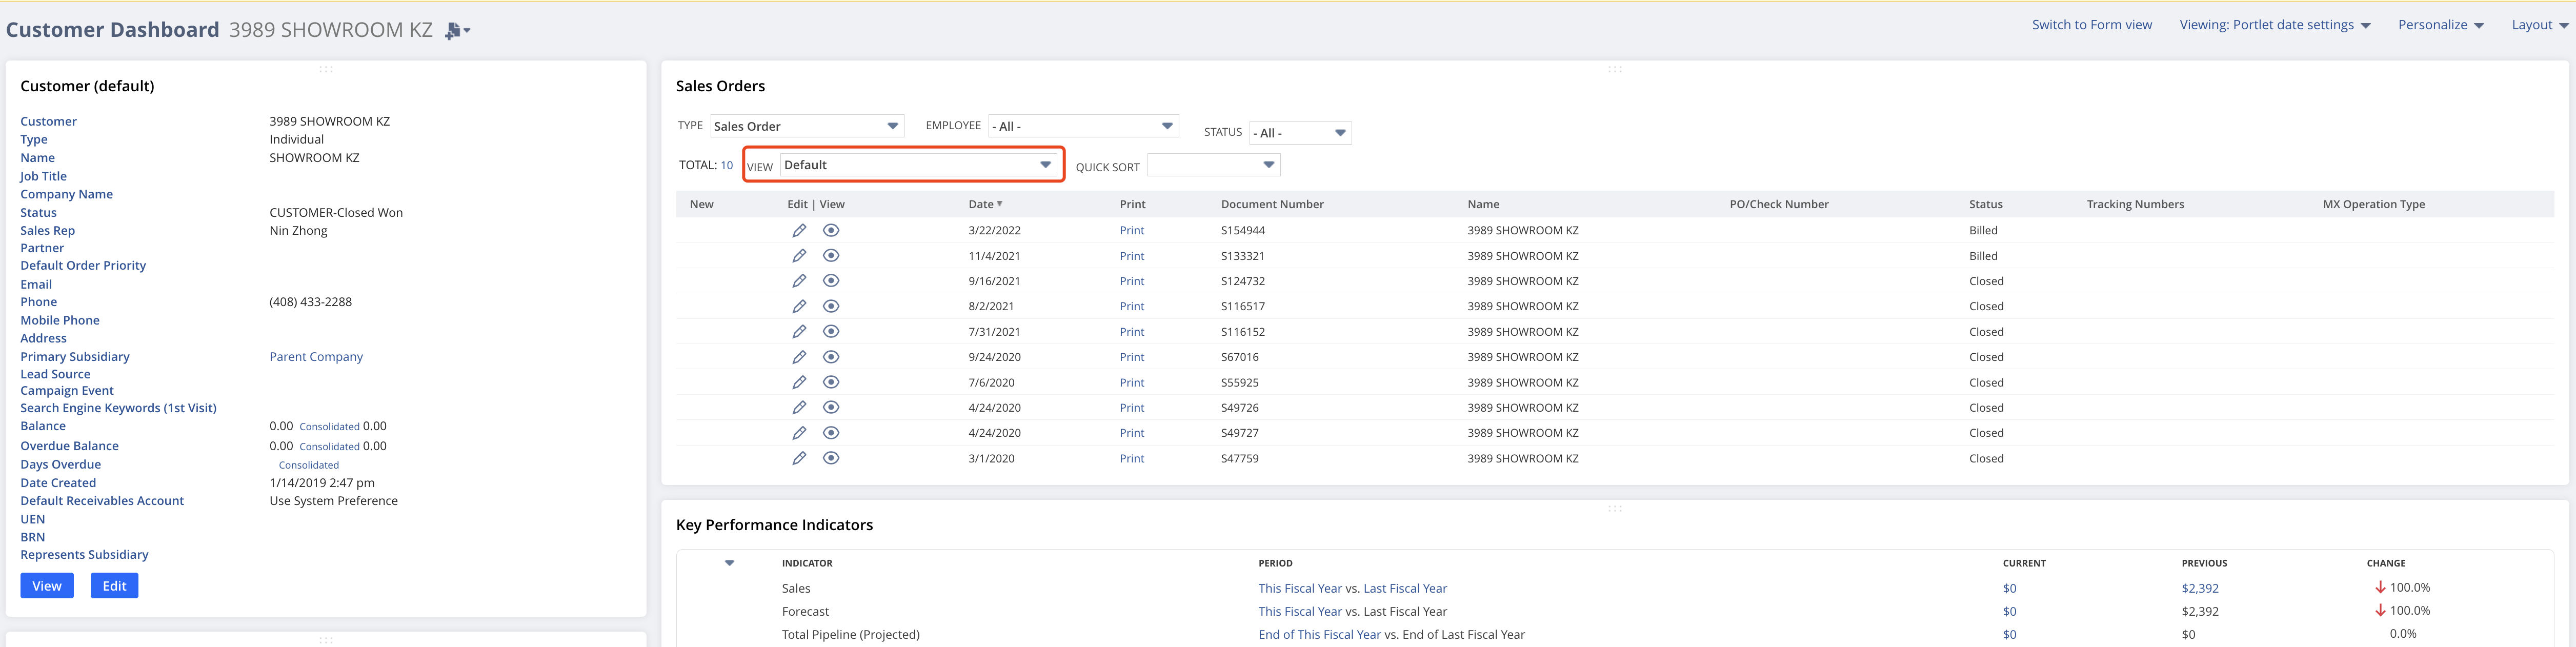Open the QUICK SORT dropdown
This screenshot has height=647, width=2576.
point(1213,165)
